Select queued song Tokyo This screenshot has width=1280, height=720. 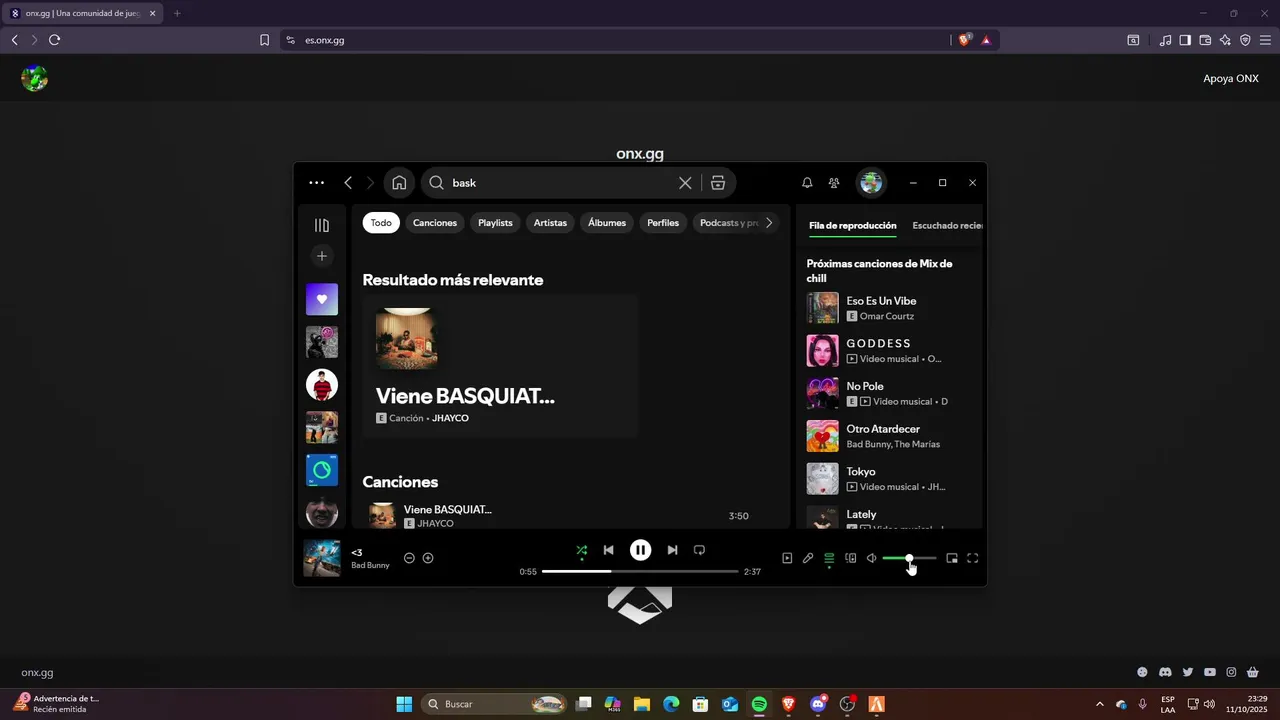tap(890, 479)
